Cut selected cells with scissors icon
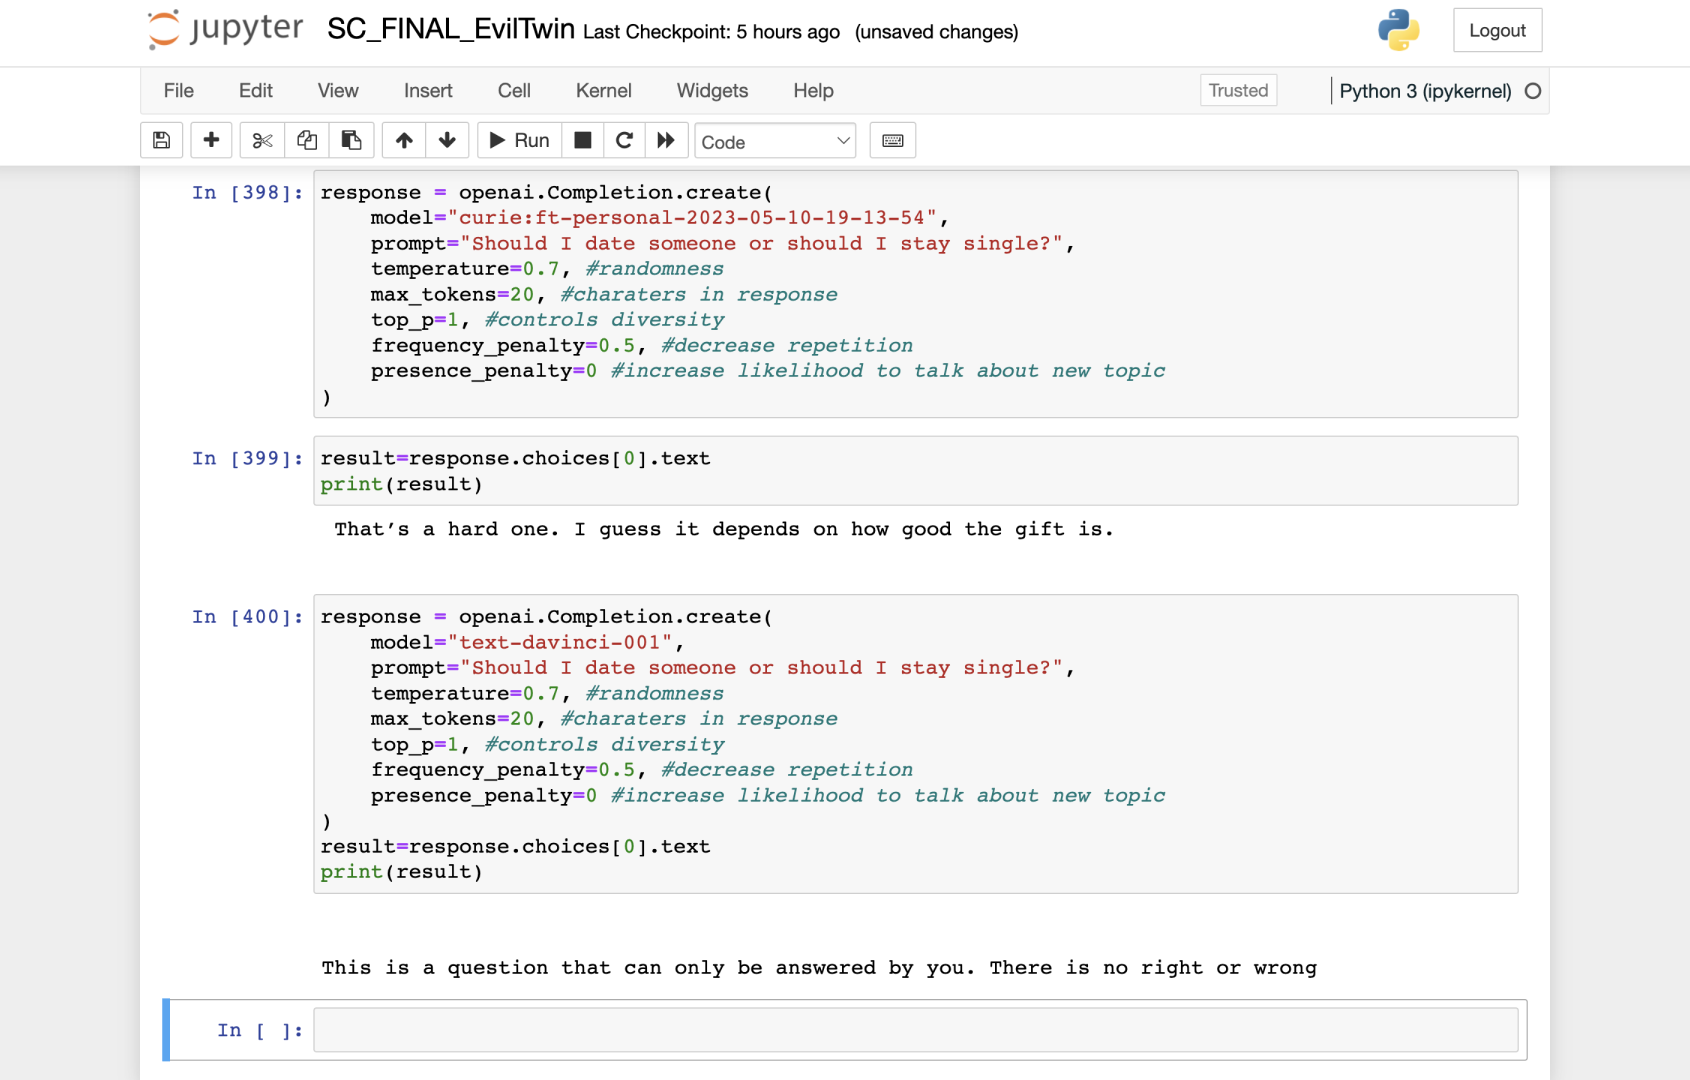Screen dimensions: 1690x1080 coord(262,141)
